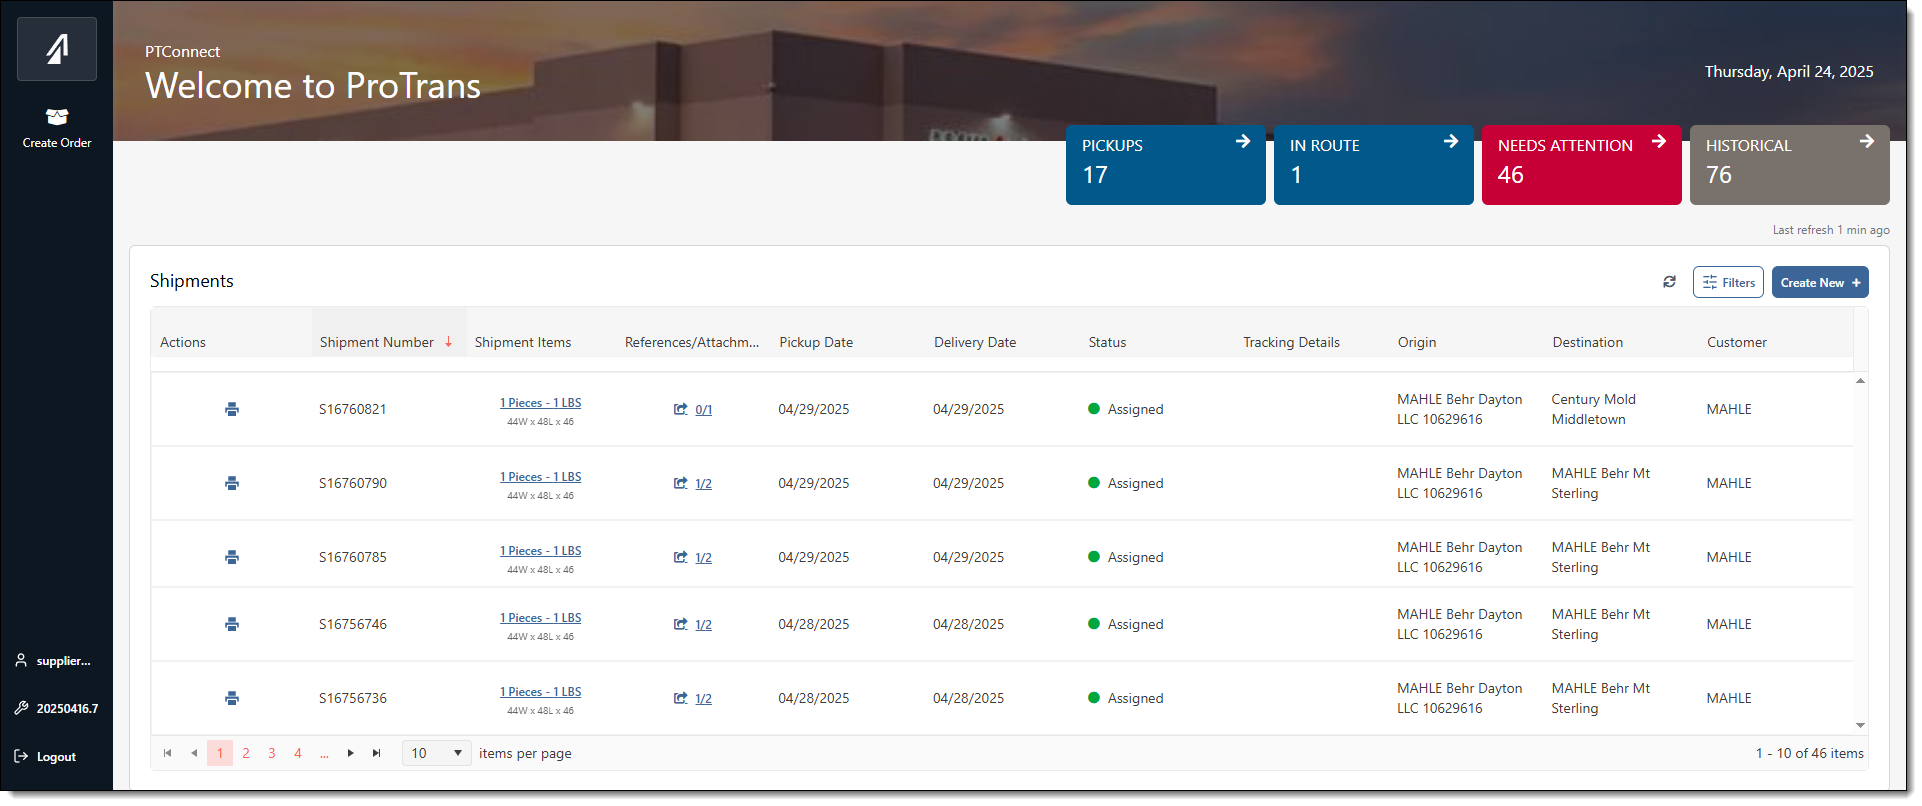Go to previous page of shipments
1922x806 pixels.
(194, 753)
